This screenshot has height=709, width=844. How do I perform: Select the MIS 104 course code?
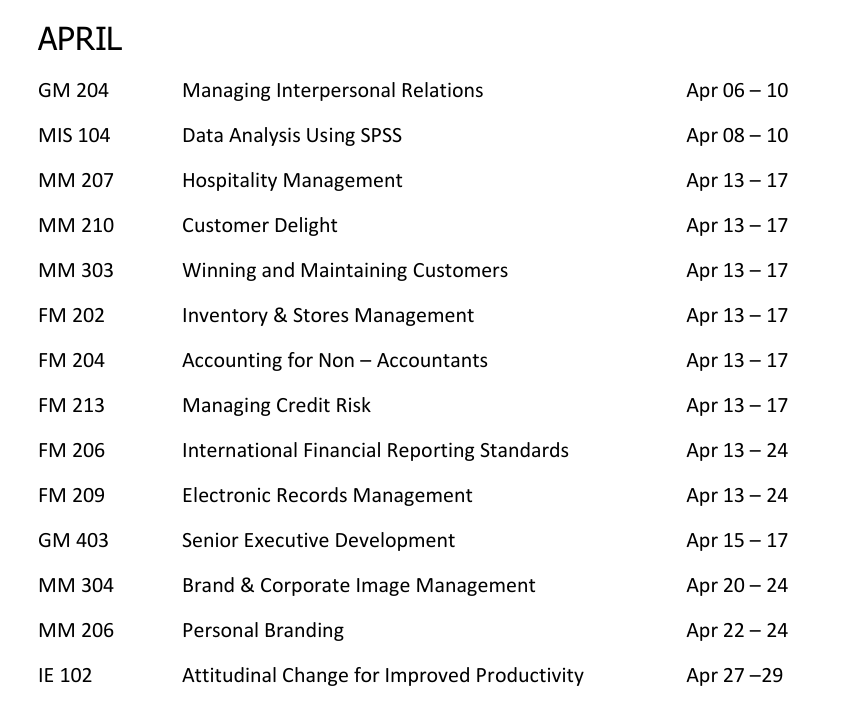pos(74,135)
